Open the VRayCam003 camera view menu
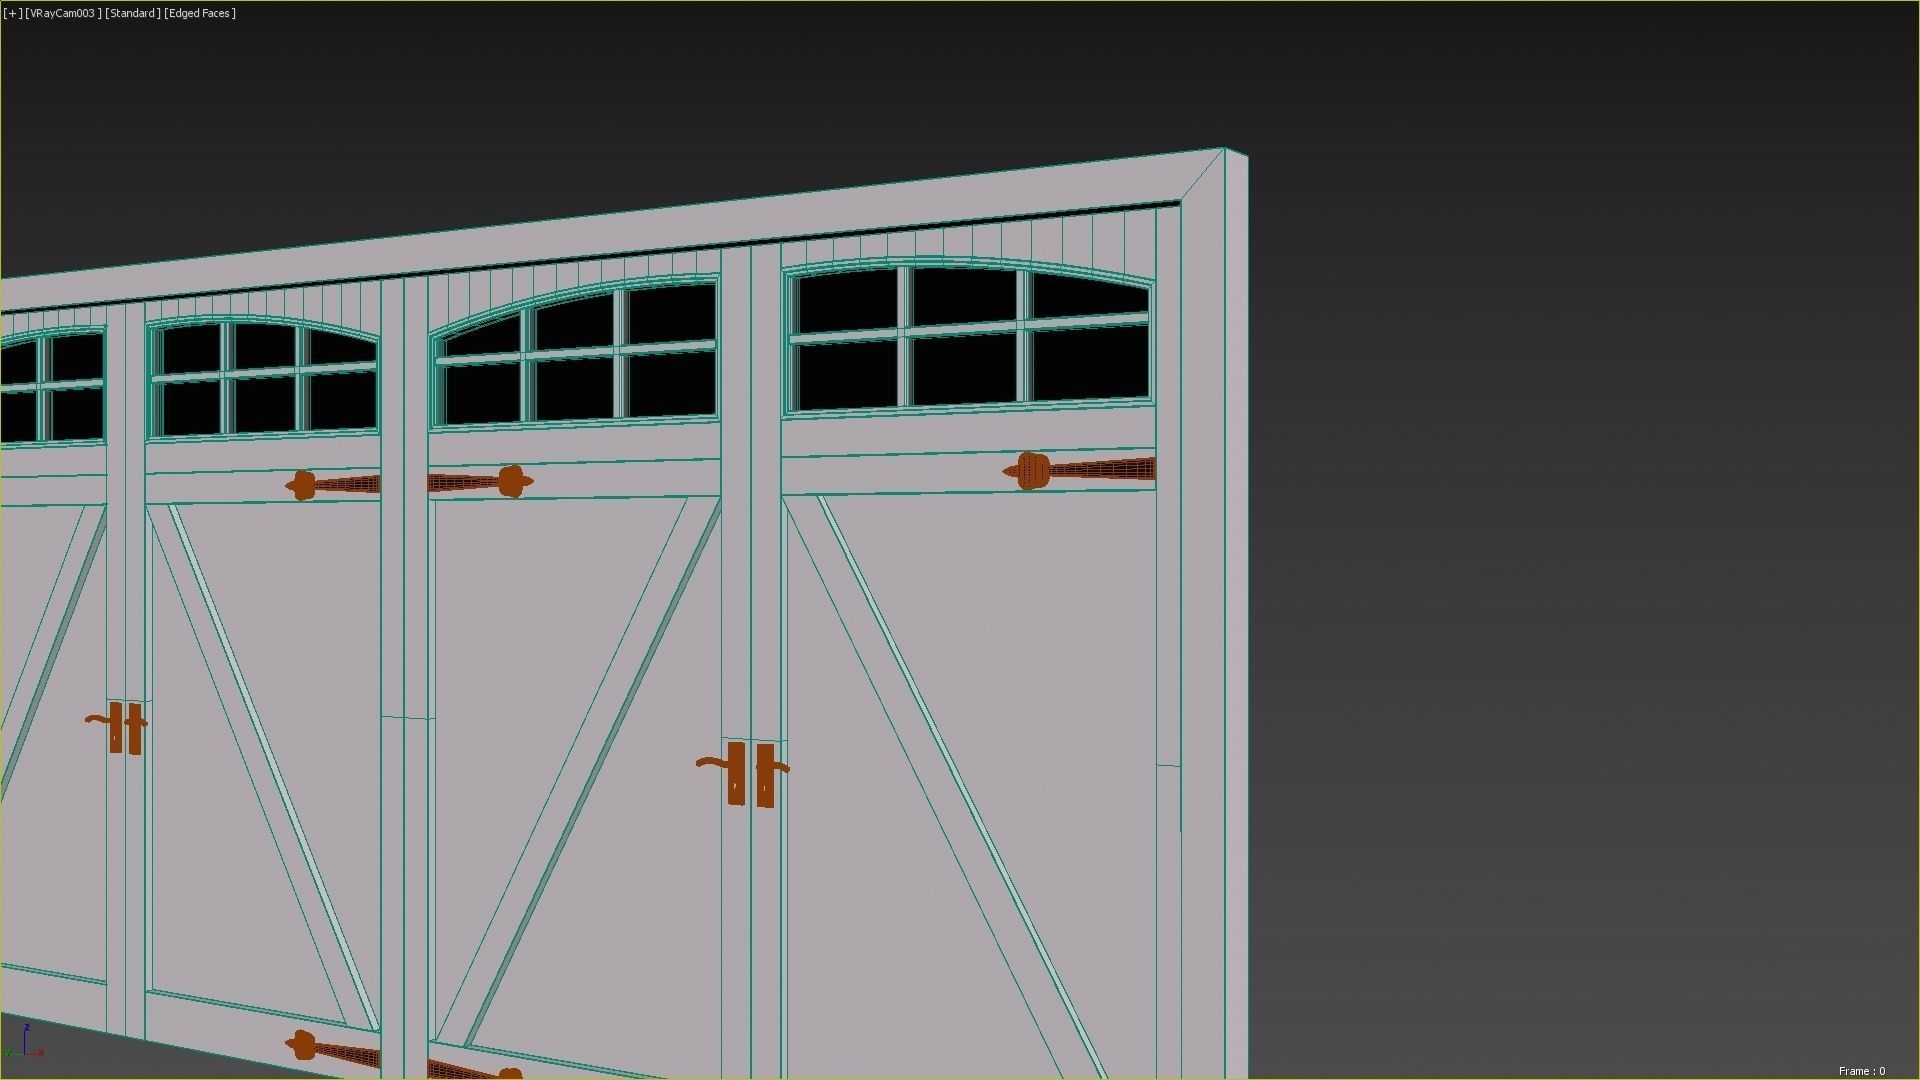 pyautogui.click(x=63, y=13)
